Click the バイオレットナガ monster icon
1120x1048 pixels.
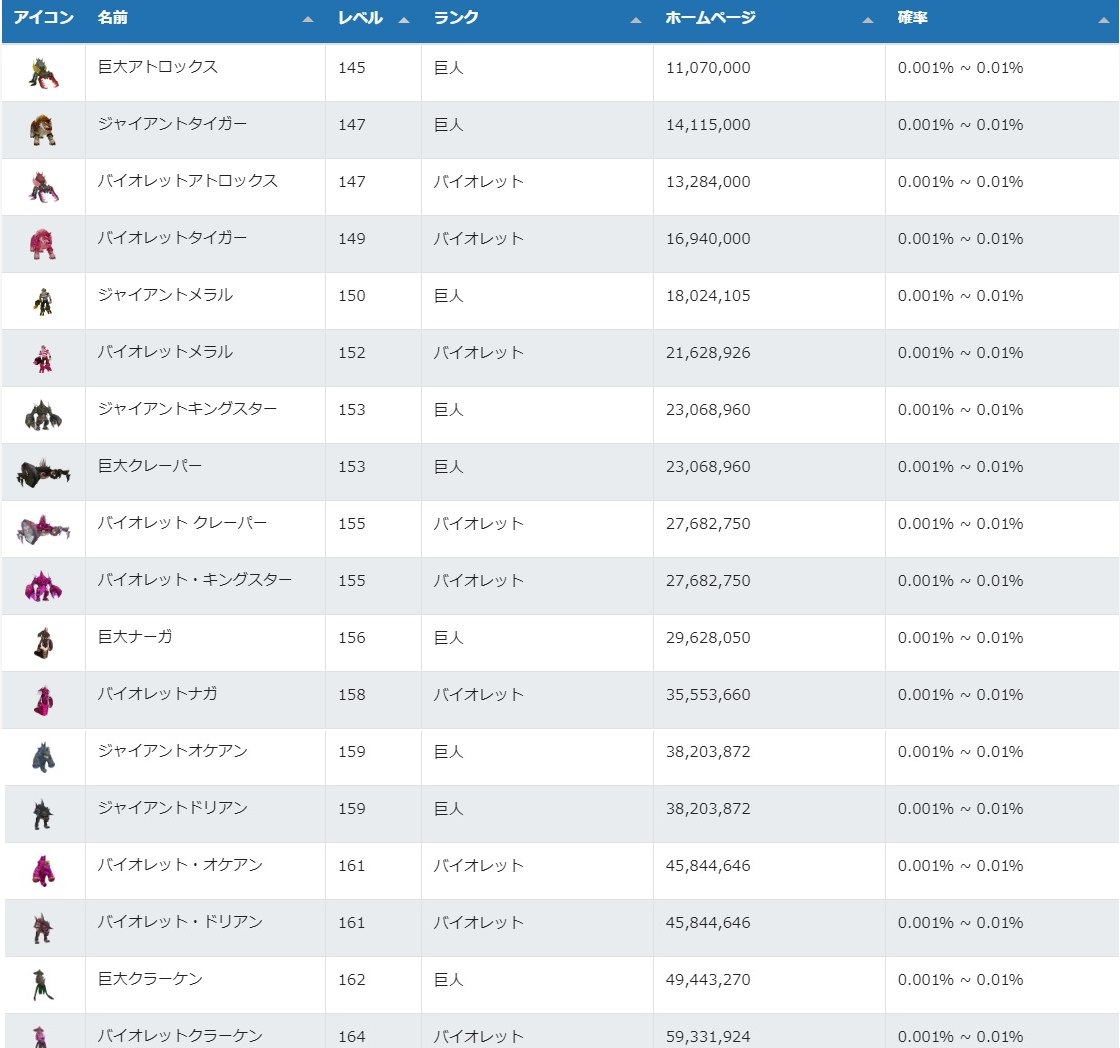click(43, 701)
